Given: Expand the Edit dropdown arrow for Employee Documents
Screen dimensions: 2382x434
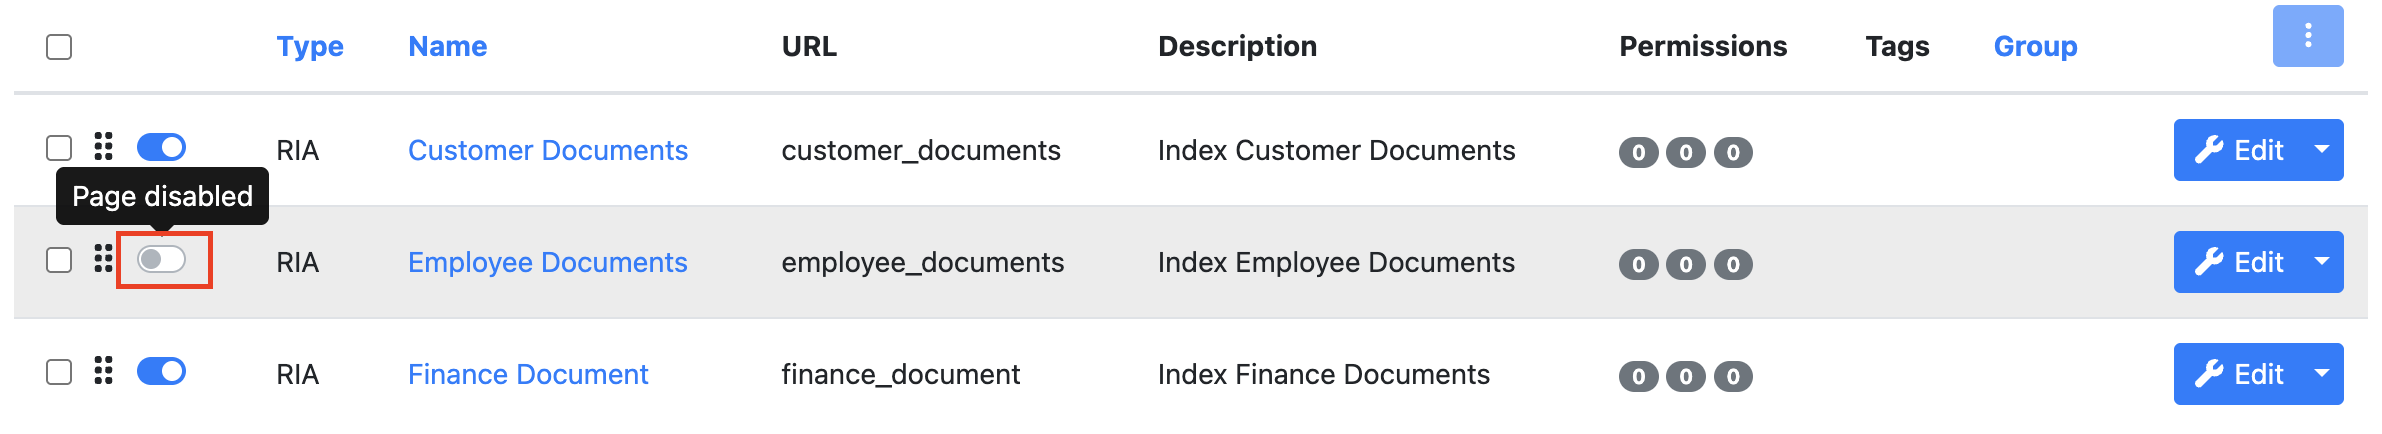Looking at the screenshot, I should pos(2322,262).
